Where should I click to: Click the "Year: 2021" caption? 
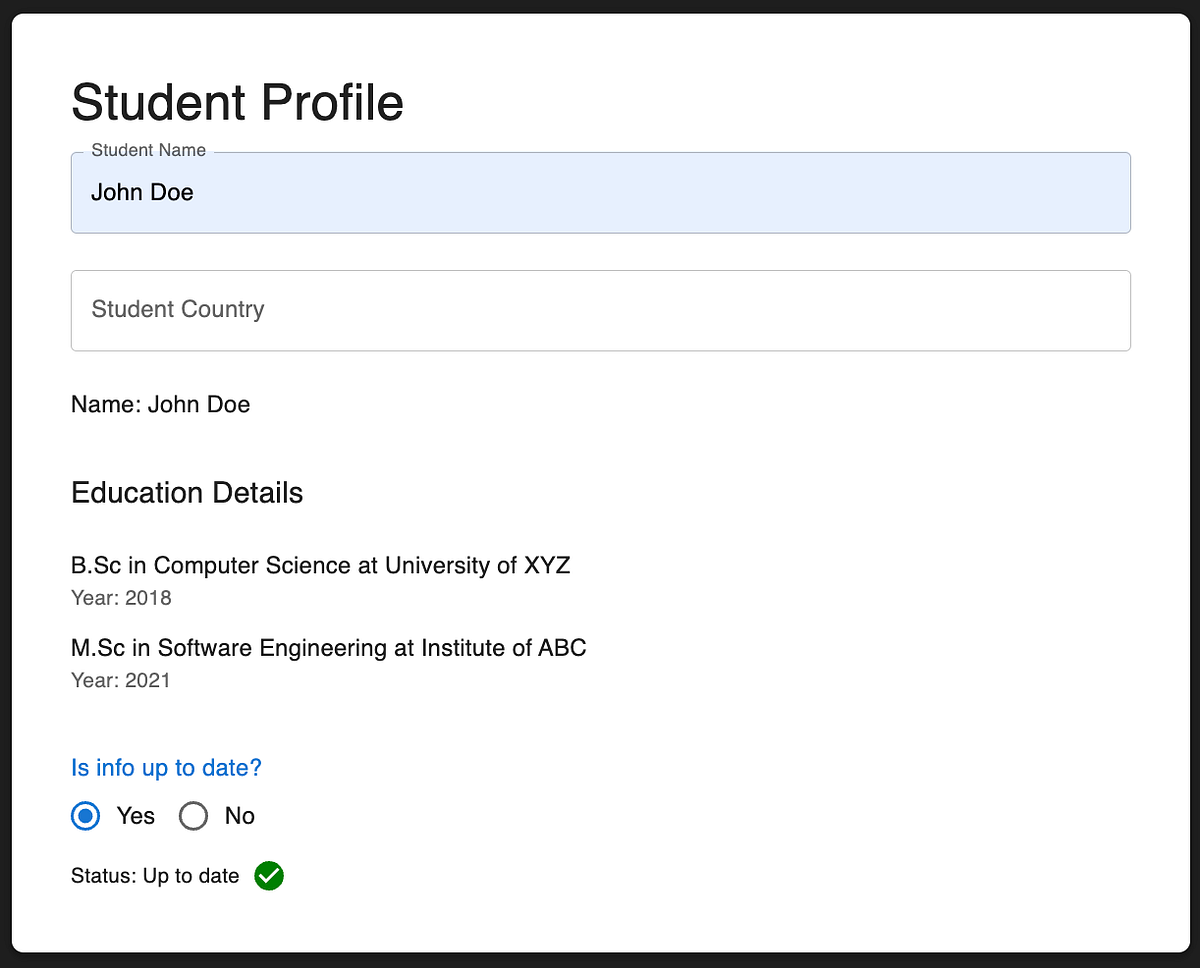click(x=121, y=681)
